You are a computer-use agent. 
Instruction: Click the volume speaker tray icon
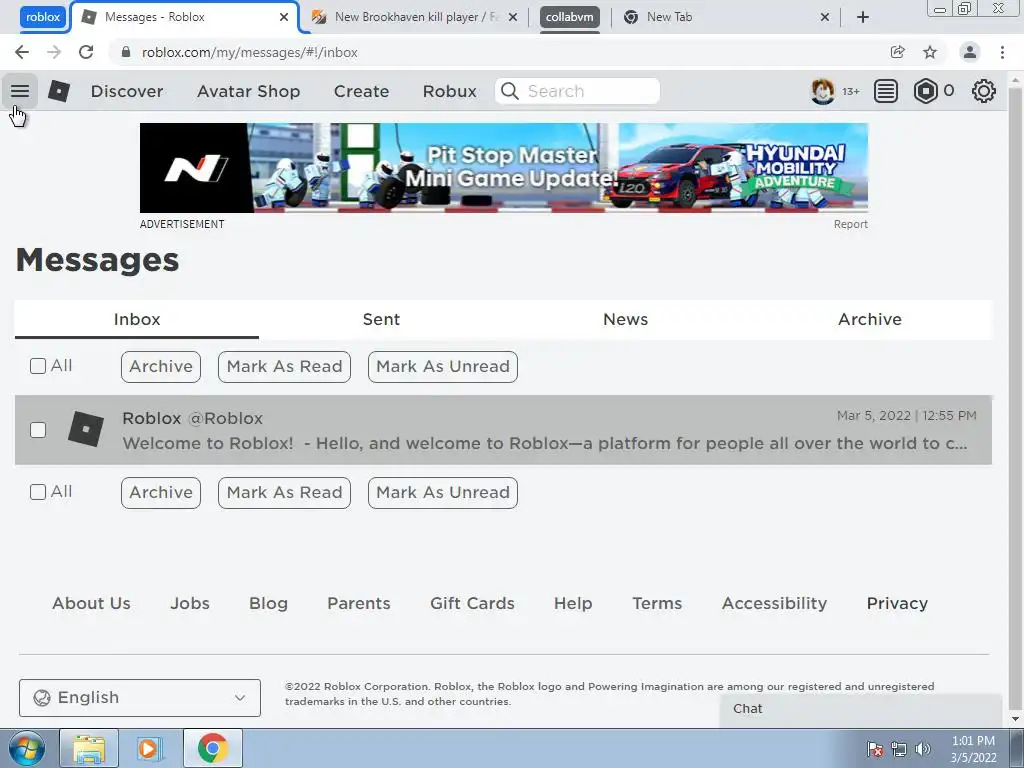(923, 749)
